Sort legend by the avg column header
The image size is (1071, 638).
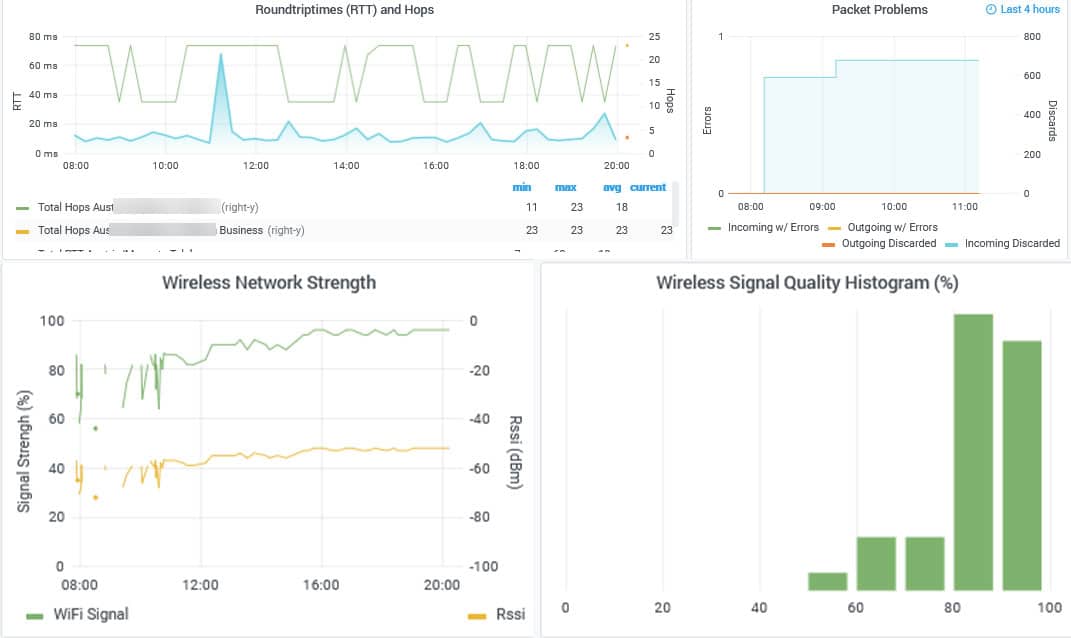pos(612,187)
